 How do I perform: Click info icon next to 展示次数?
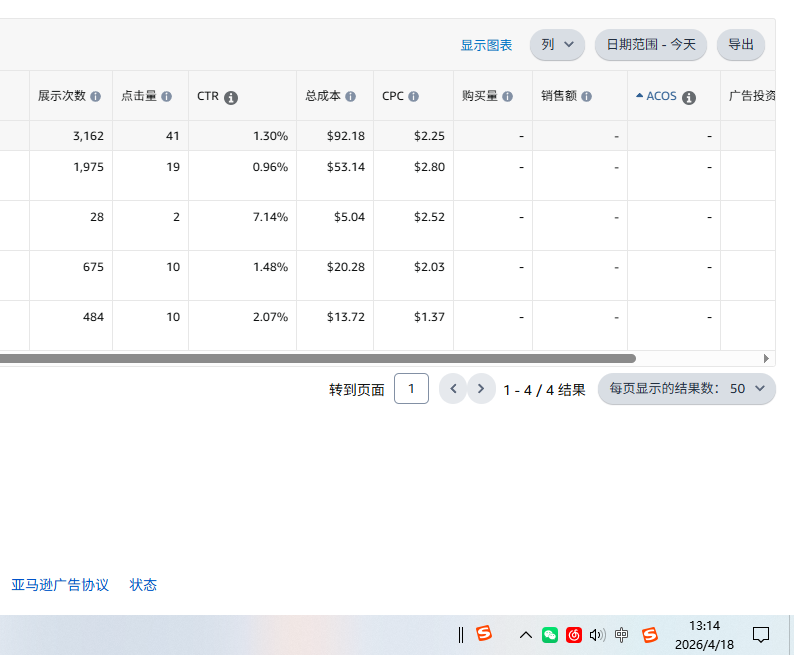click(x=96, y=97)
